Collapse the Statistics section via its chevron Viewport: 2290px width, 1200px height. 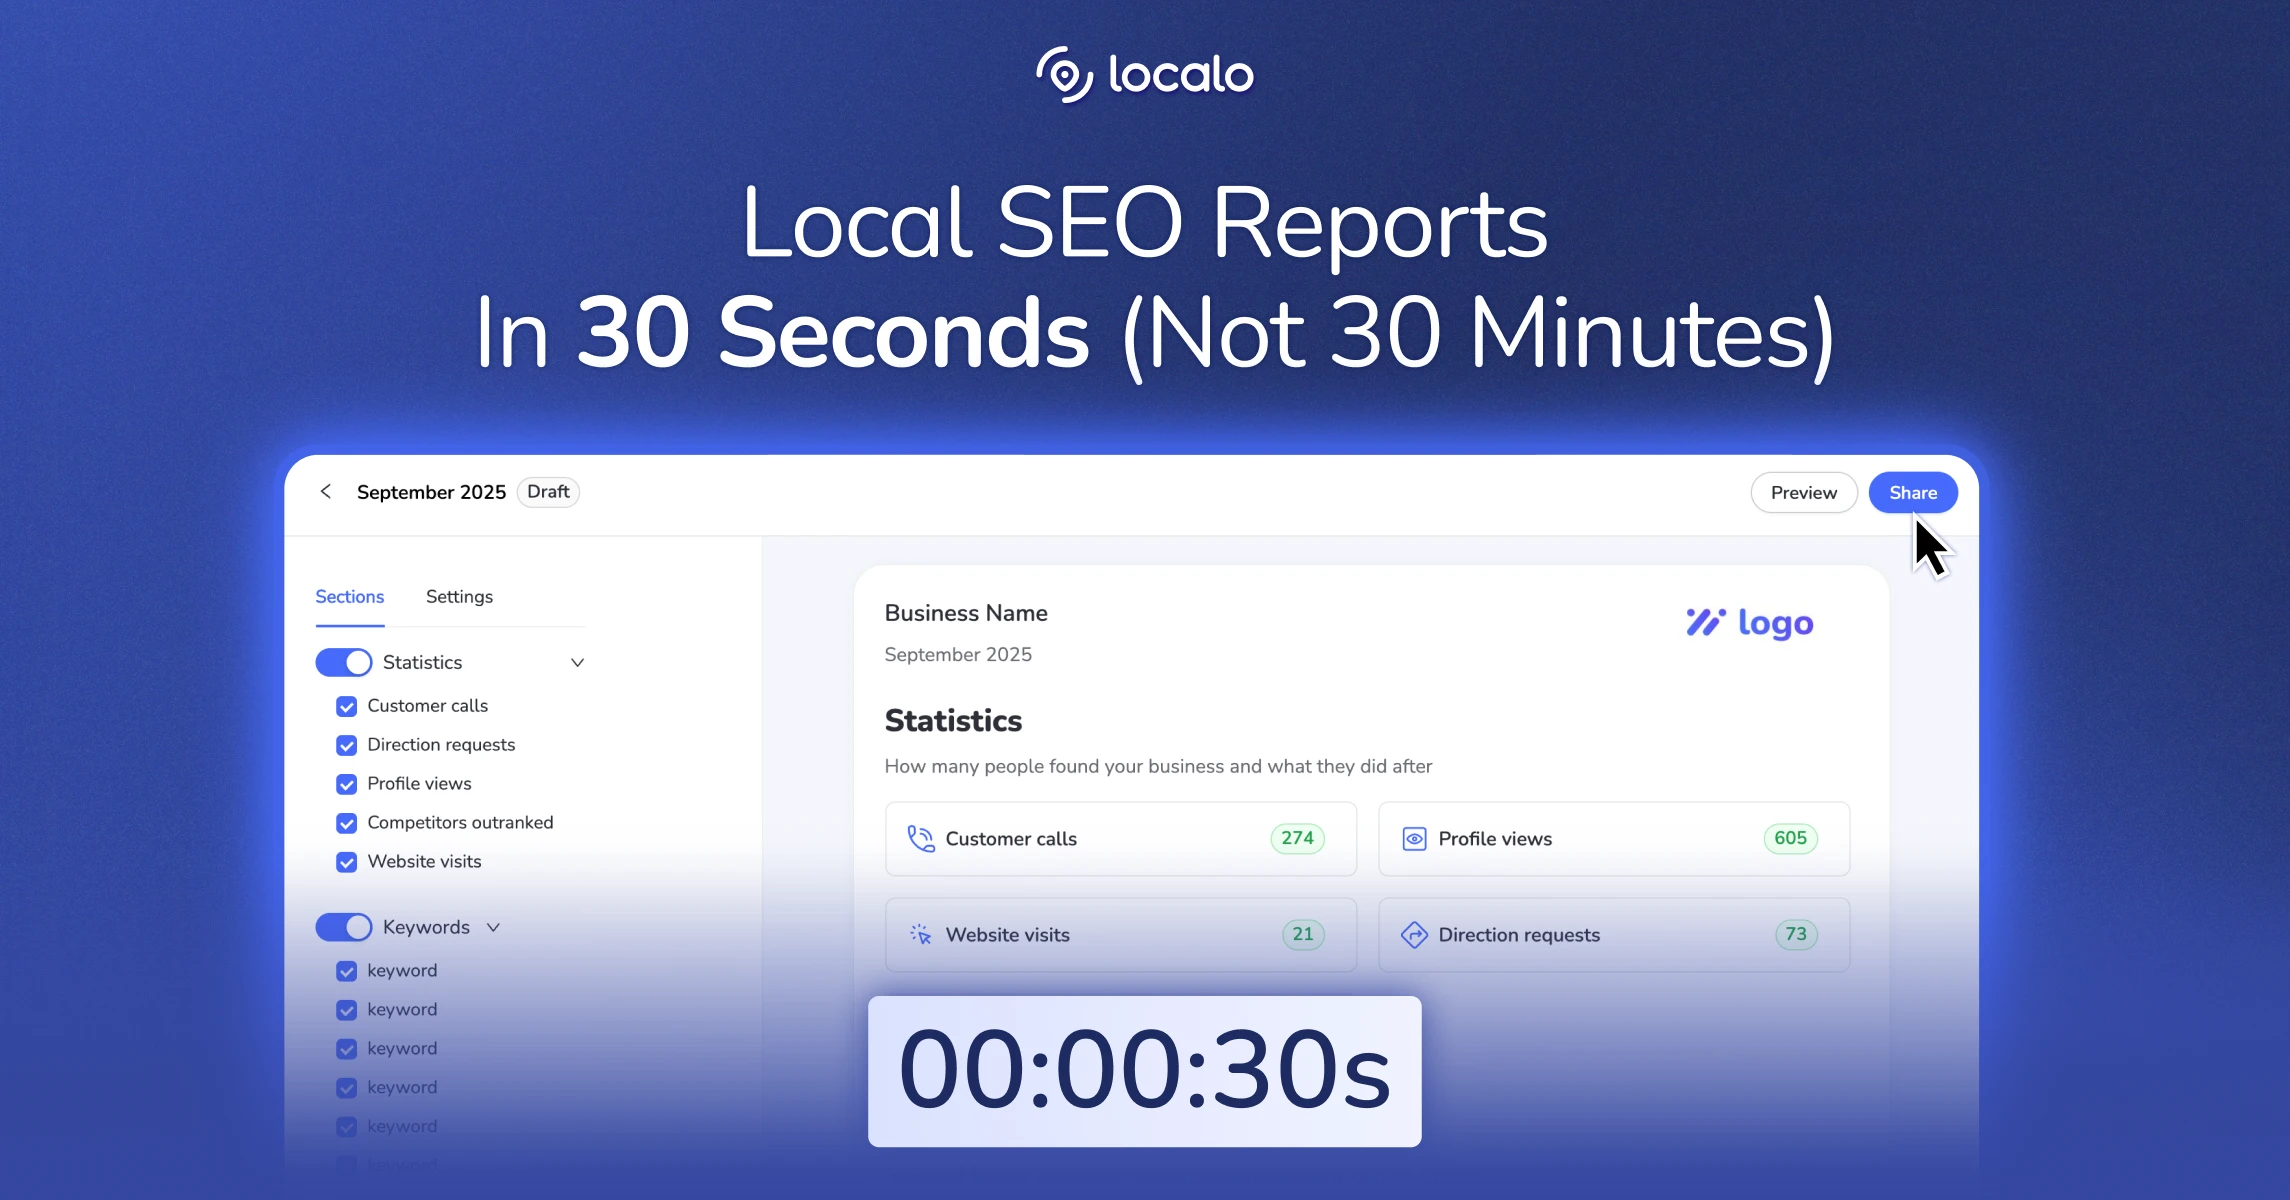point(577,662)
